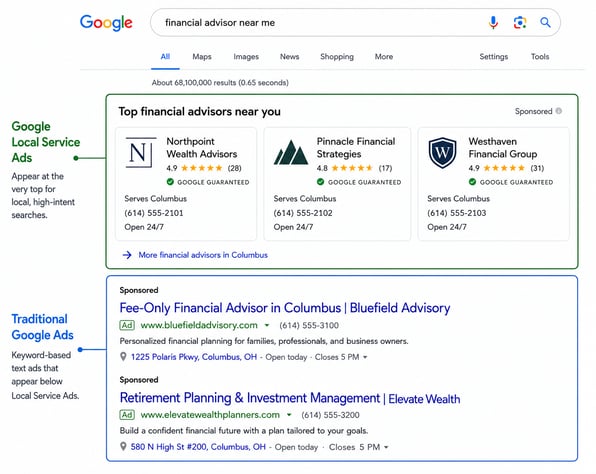Image resolution: width=596 pixels, height=474 pixels.
Task: Expand Bluefield hours Closes 5 PM arrow
Action: tap(365, 357)
